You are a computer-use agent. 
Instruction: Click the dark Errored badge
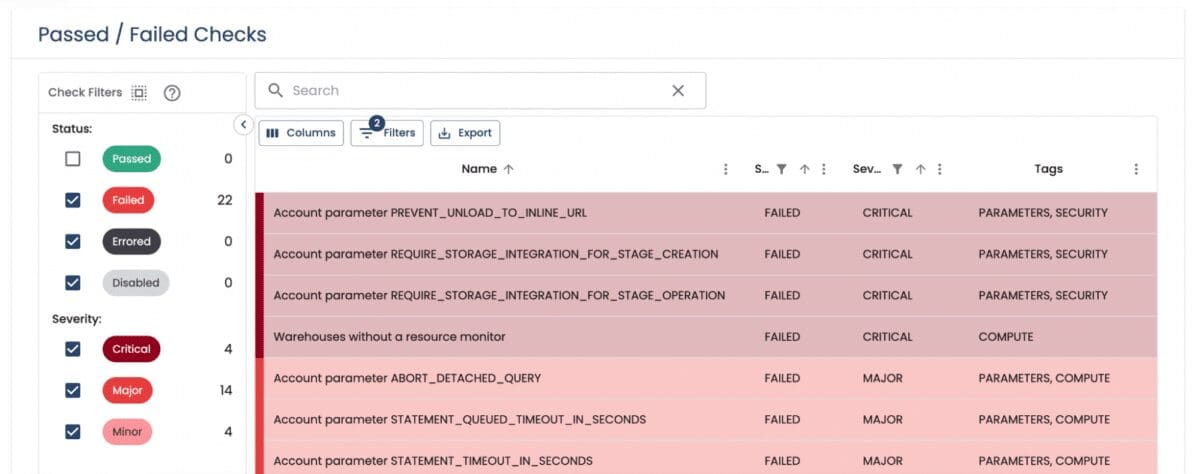tap(131, 241)
